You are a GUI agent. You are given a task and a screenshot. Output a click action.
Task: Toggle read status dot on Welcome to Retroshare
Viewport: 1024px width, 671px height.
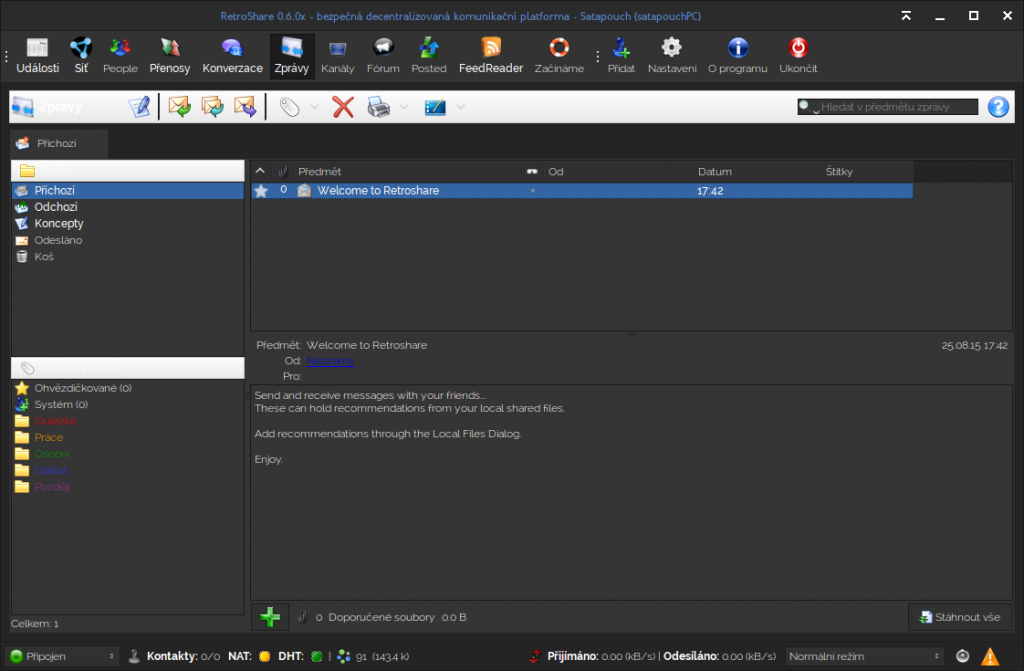coord(533,191)
